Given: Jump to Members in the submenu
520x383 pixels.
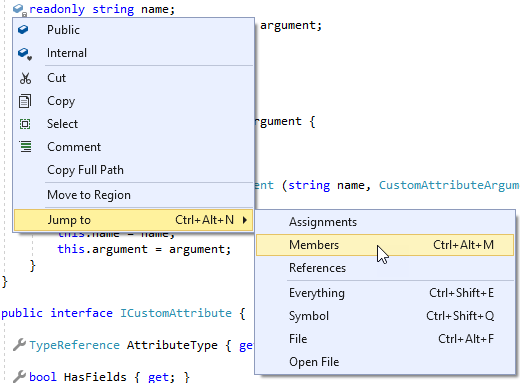Looking at the screenshot, I should coord(385,245).
